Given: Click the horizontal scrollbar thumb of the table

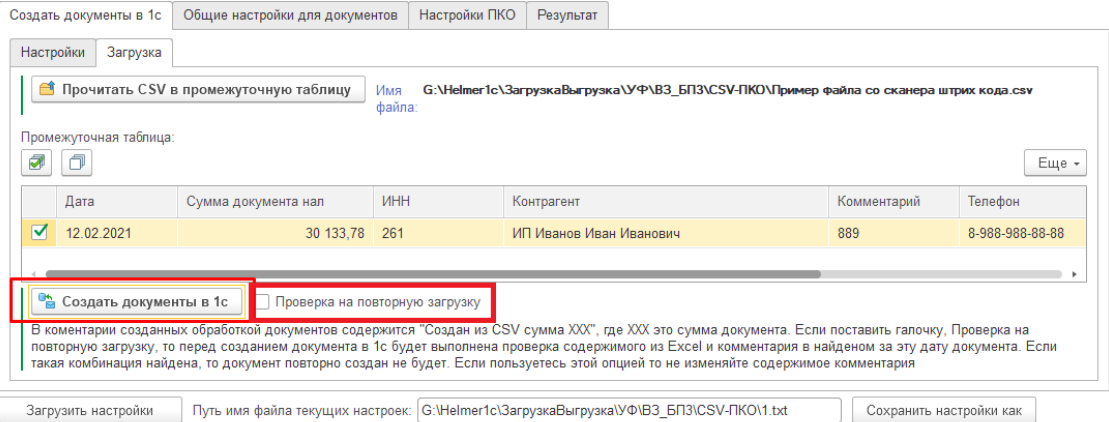Looking at the screenshot, I should pyautogui.click(x=433, y=274).
